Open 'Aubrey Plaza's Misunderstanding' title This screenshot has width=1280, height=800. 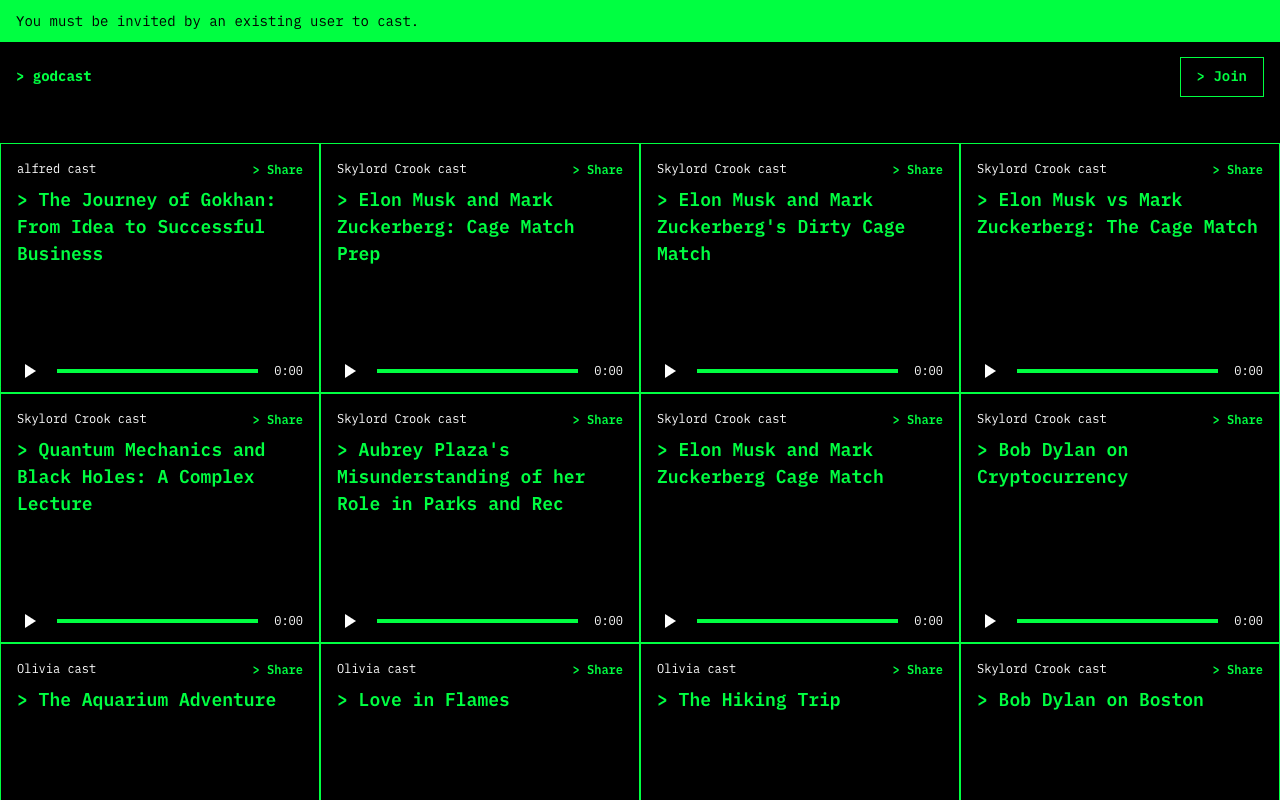click(461, 477)
